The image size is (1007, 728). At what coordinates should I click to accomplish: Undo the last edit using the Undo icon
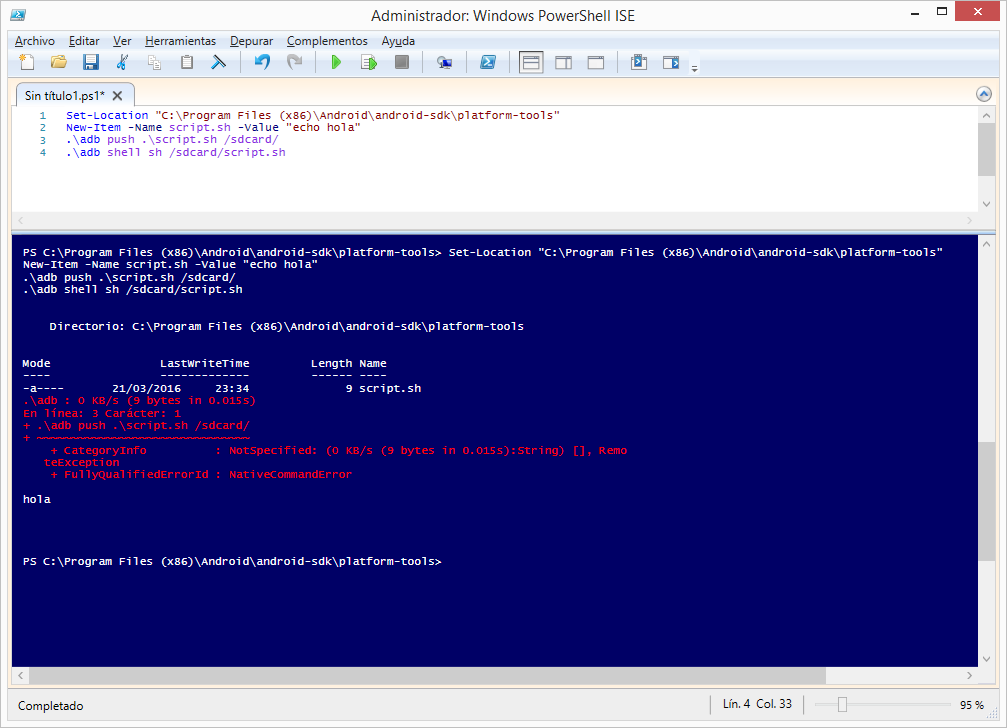coord(261,61)
